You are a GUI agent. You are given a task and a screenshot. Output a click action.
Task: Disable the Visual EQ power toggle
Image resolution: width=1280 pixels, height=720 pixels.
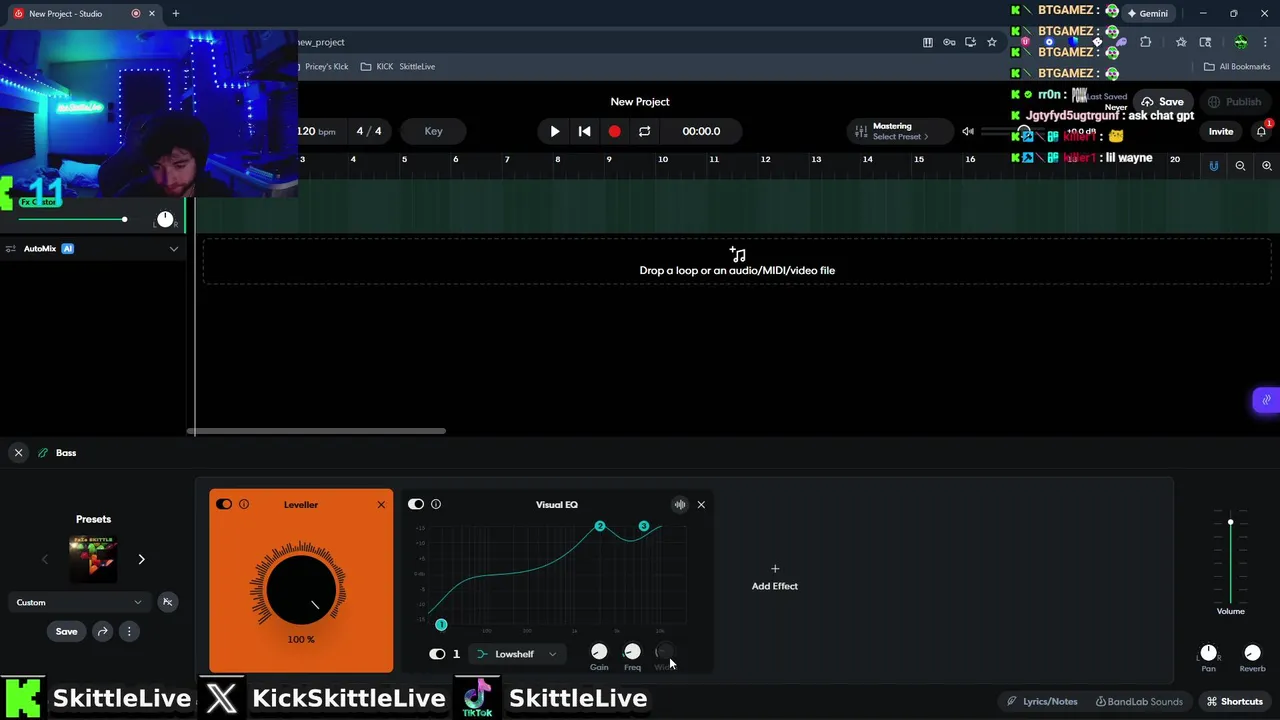(x=416, y=504)
